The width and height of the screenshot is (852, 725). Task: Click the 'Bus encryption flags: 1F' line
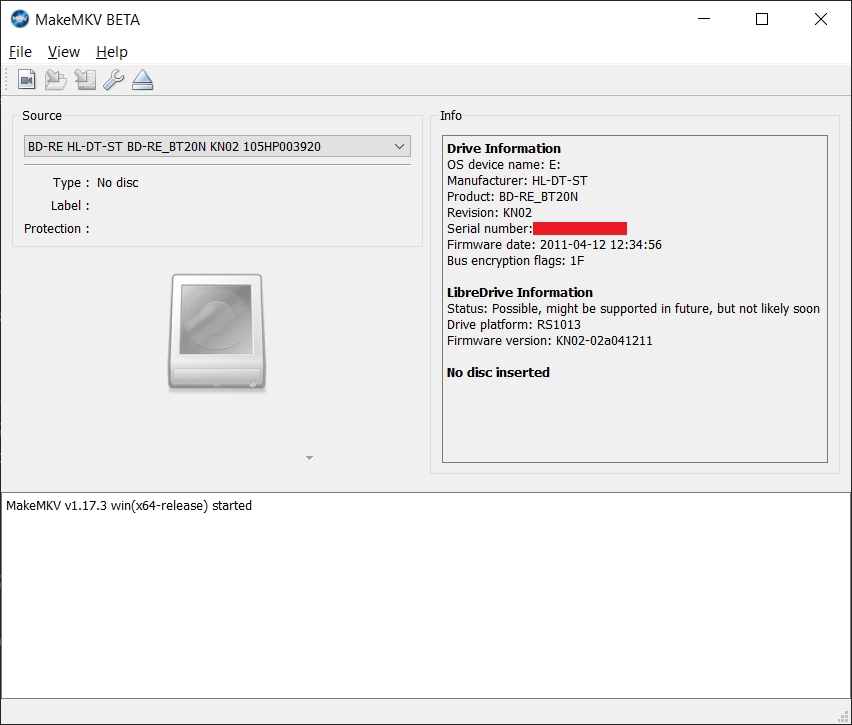pyautogui.click(x=516, y=261)
